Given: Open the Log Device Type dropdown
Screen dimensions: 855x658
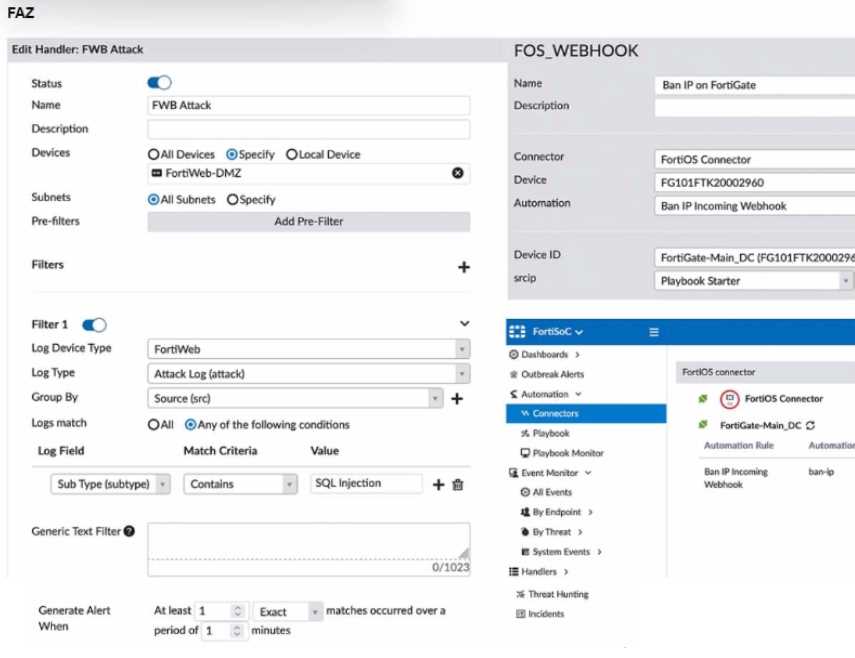Looking at the screenshot, I should 308,349.
